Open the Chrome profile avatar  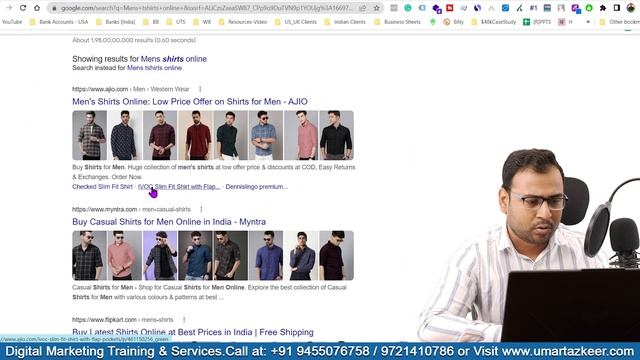pos(631,8)
